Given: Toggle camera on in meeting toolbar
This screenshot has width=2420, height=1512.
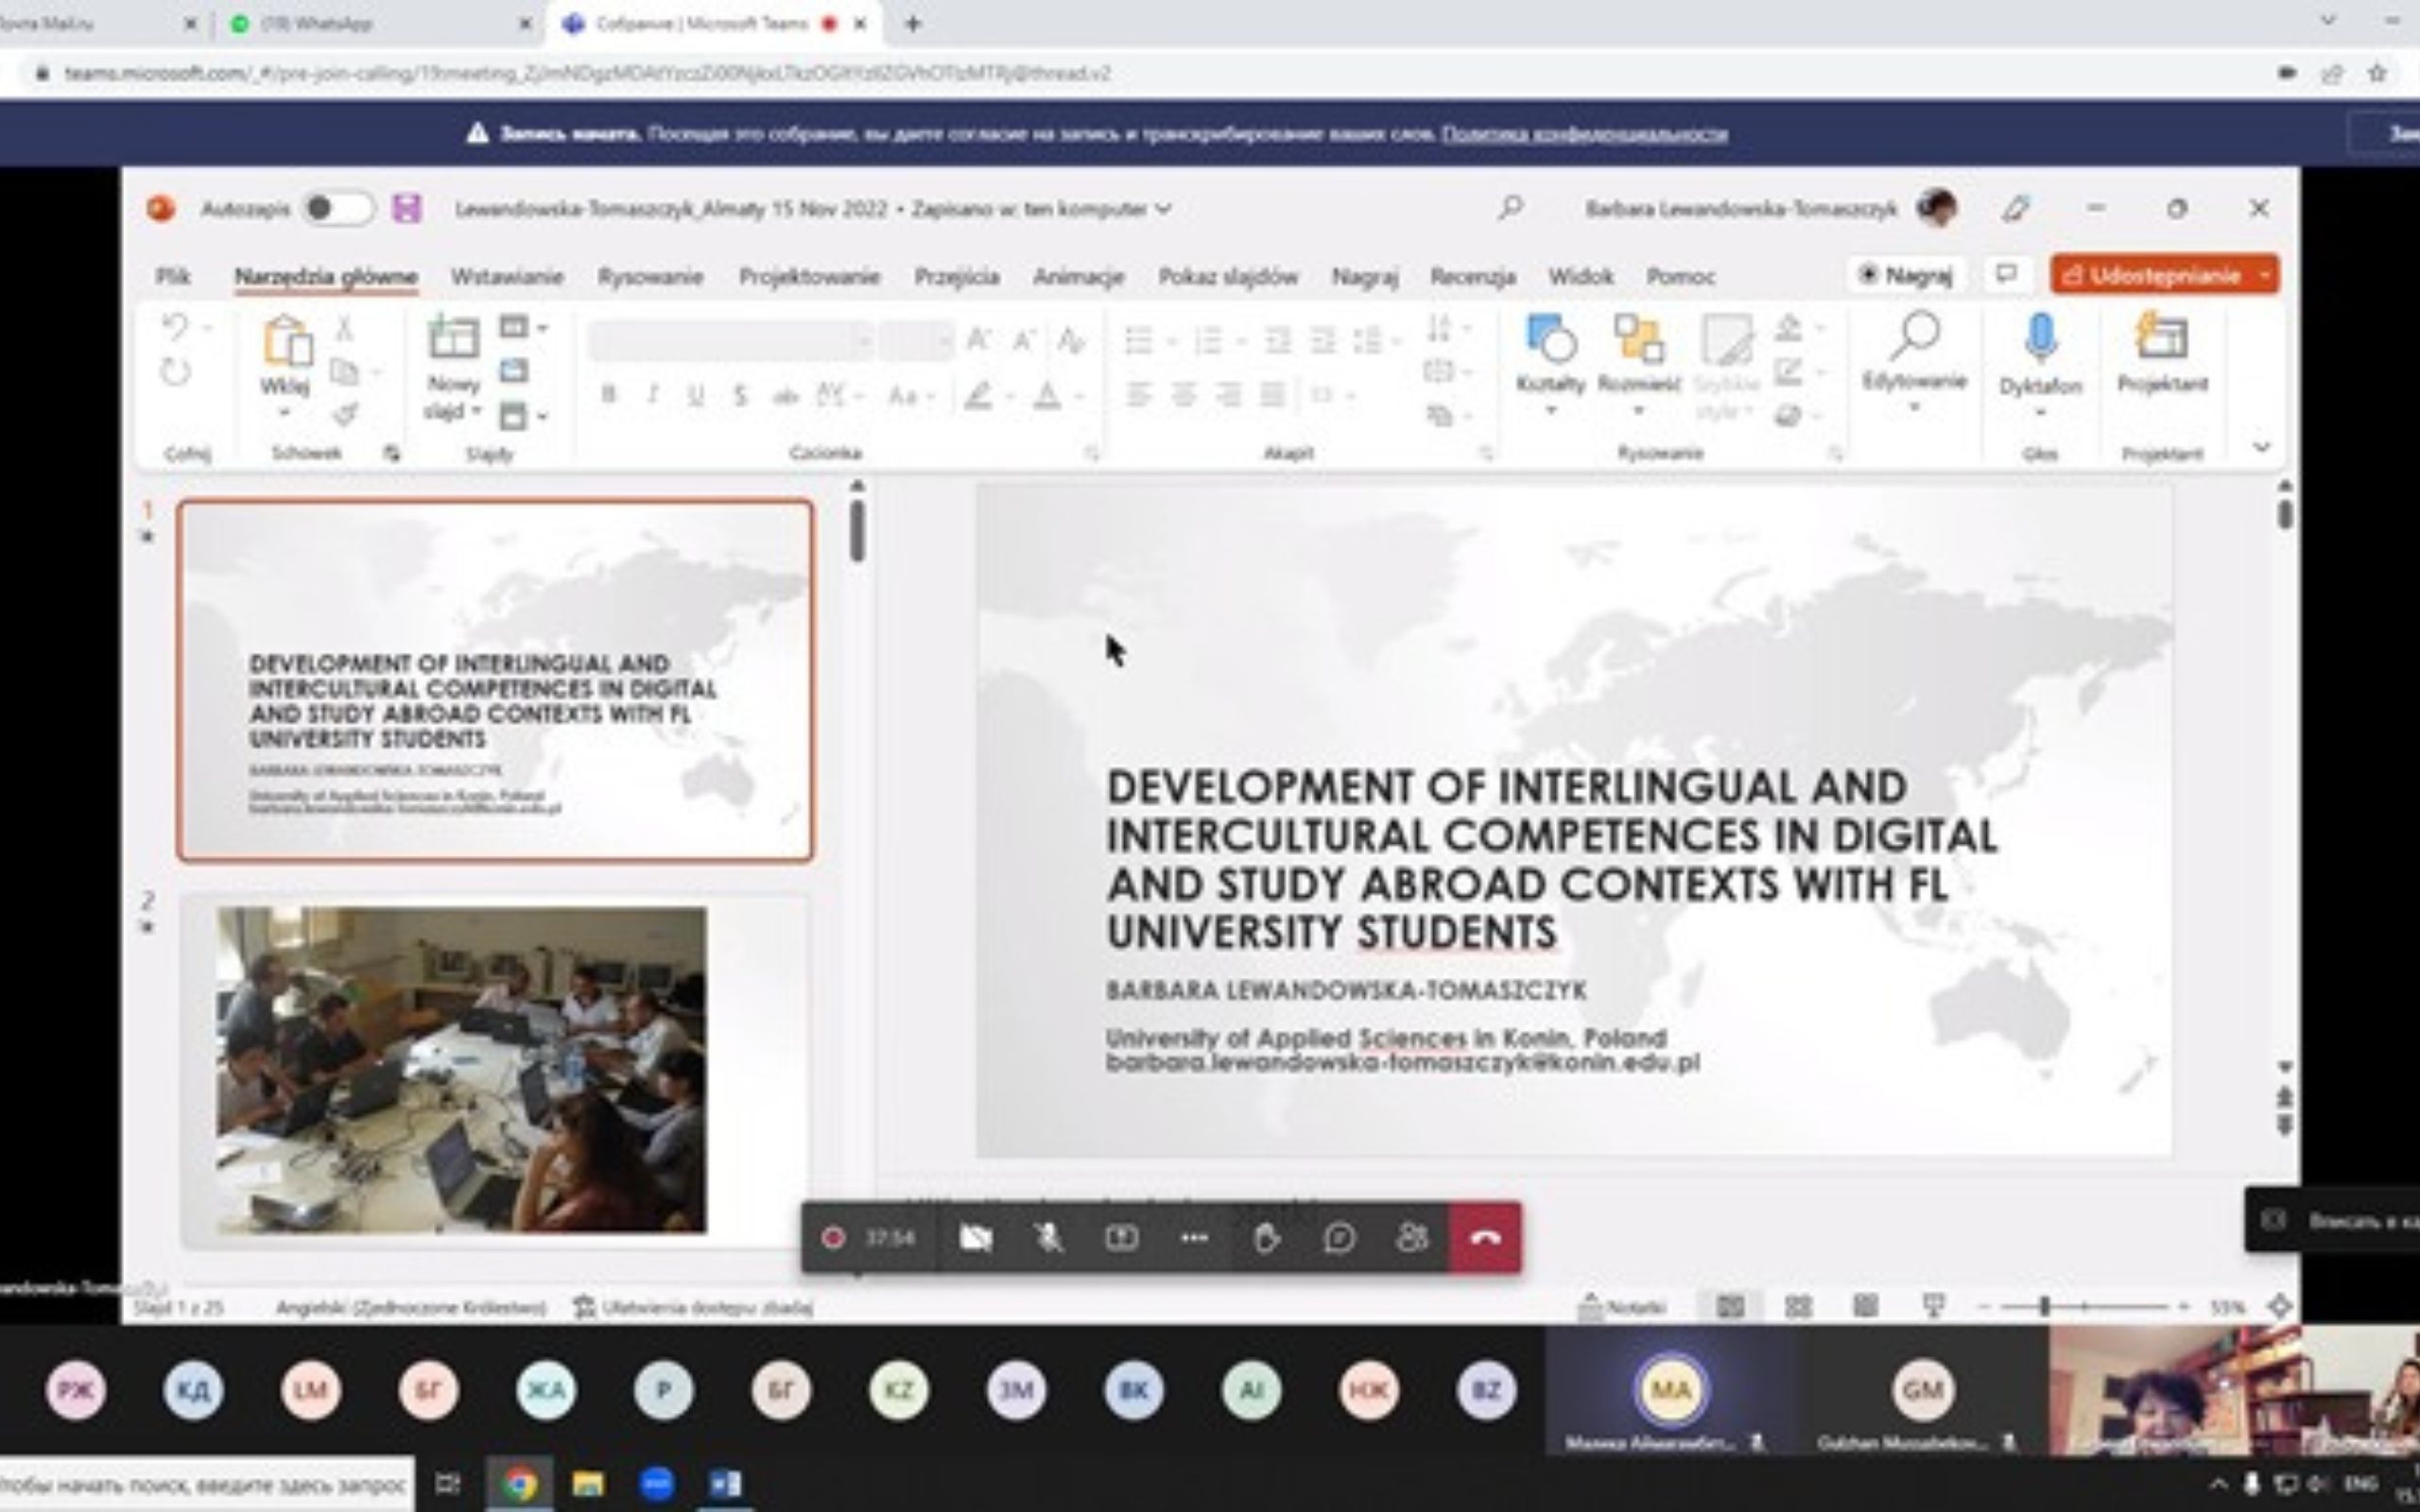Looking at the screenshot, I should [975, 1238].
